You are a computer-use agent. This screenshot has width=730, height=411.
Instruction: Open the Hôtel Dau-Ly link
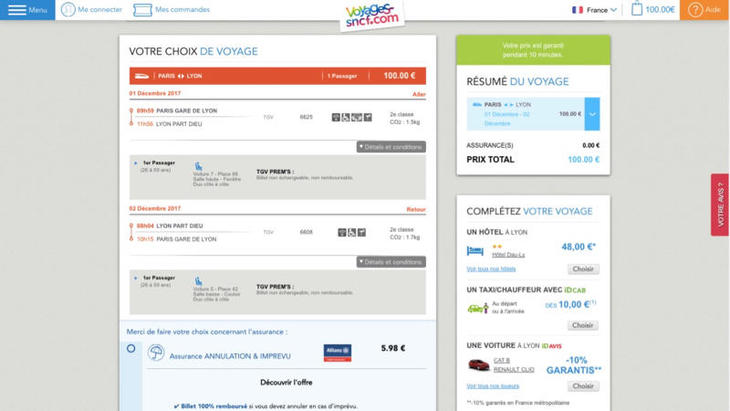508,255
